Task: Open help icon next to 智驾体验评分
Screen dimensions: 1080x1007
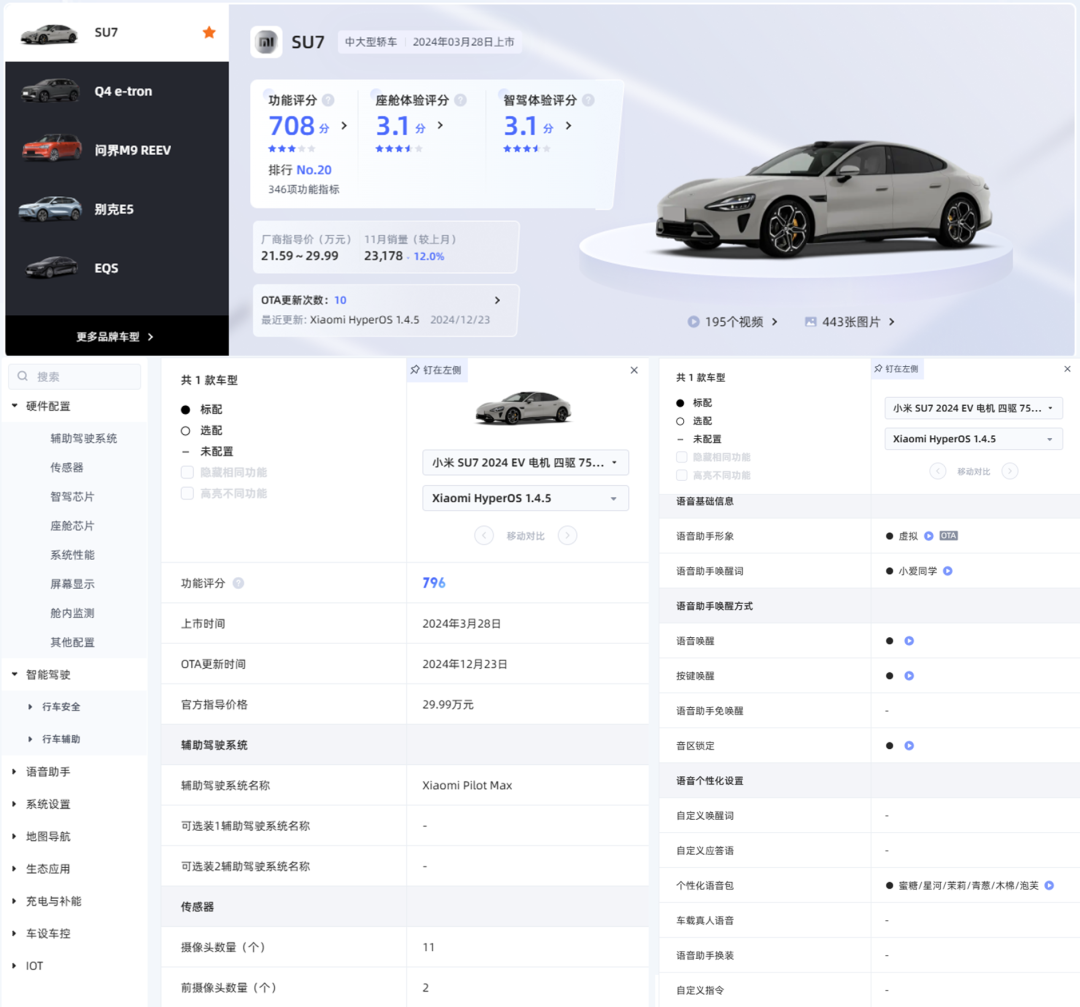Action: click(588, 100)
